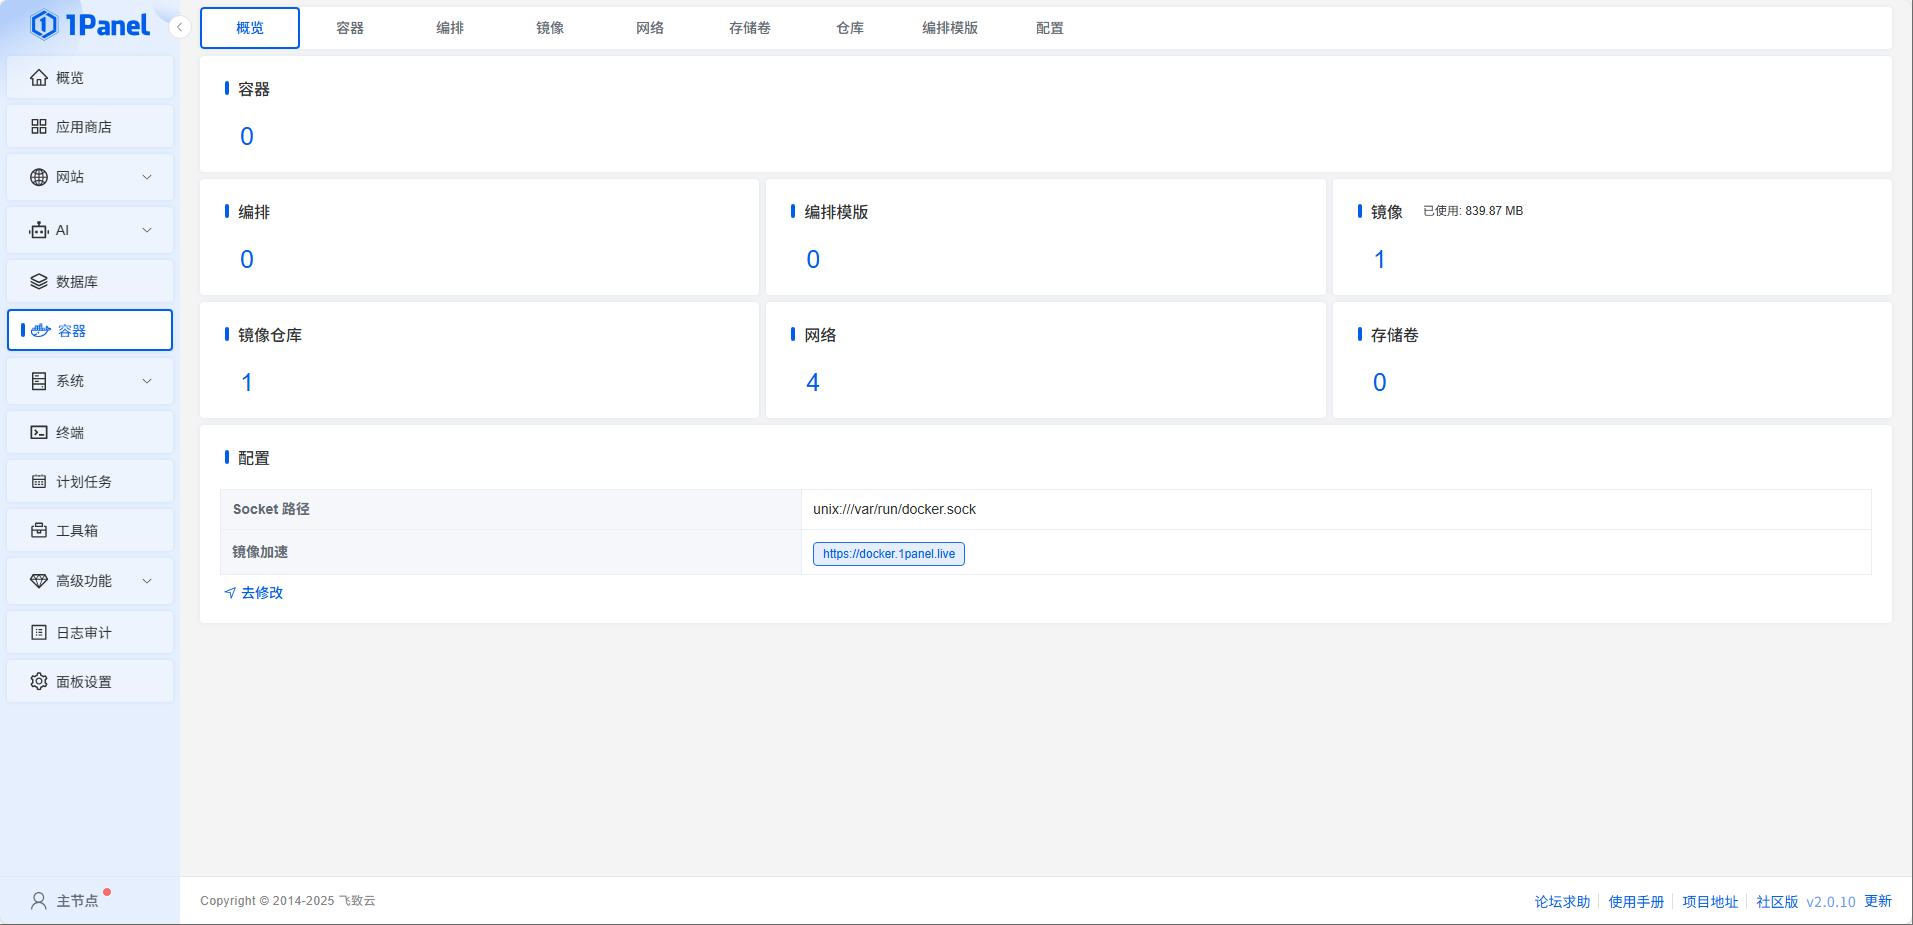Click the home icon for 概览 in sidebar
The height and width of the screenshot is (925, 1913).
[x=39, y=78]
